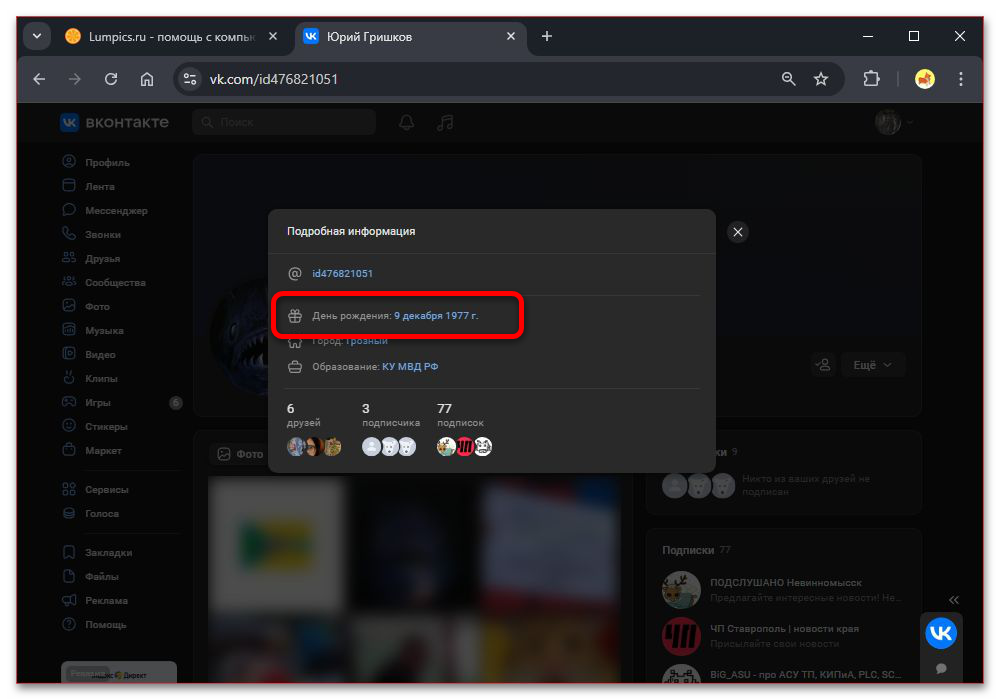Collapse the side panel double-chevron
The image size is (1000, 700).
[x=953, y=600]
